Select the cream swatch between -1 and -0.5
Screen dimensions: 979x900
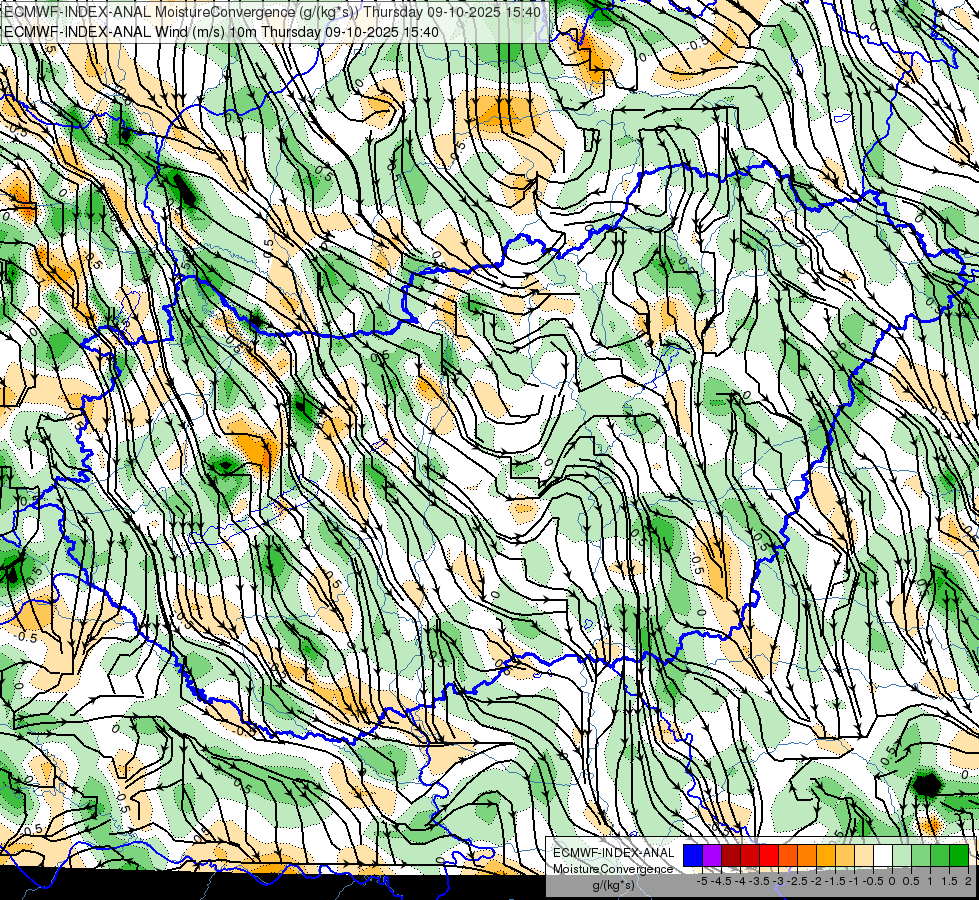pos(864,855)
